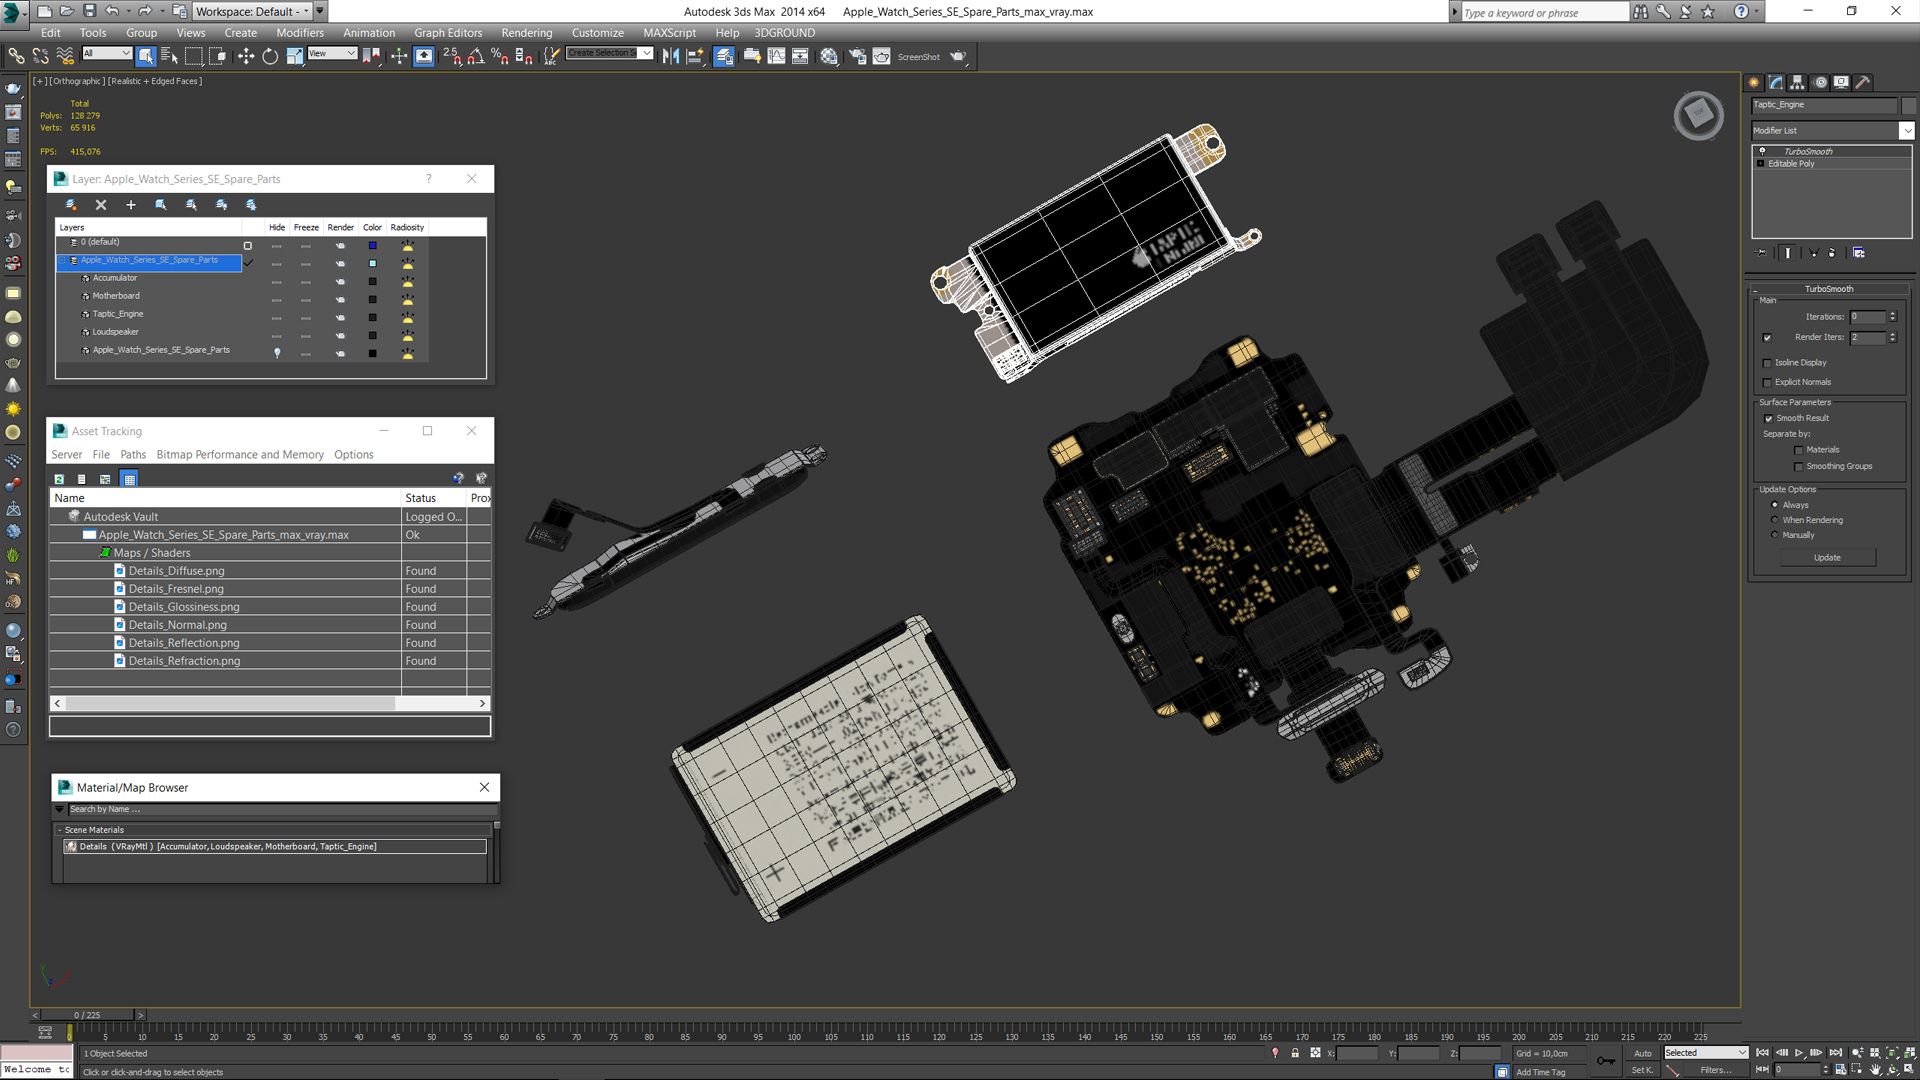Toggle Selection Lock icon in status bar
Image resolution: width=1920 pixels, height=1080 pixels.
(1295, 1053)
